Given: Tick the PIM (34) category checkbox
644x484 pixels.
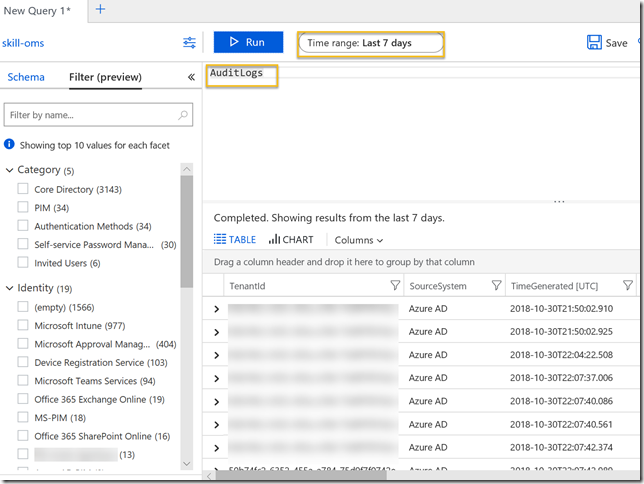Looking at the screenshot, I should [23, 207].
